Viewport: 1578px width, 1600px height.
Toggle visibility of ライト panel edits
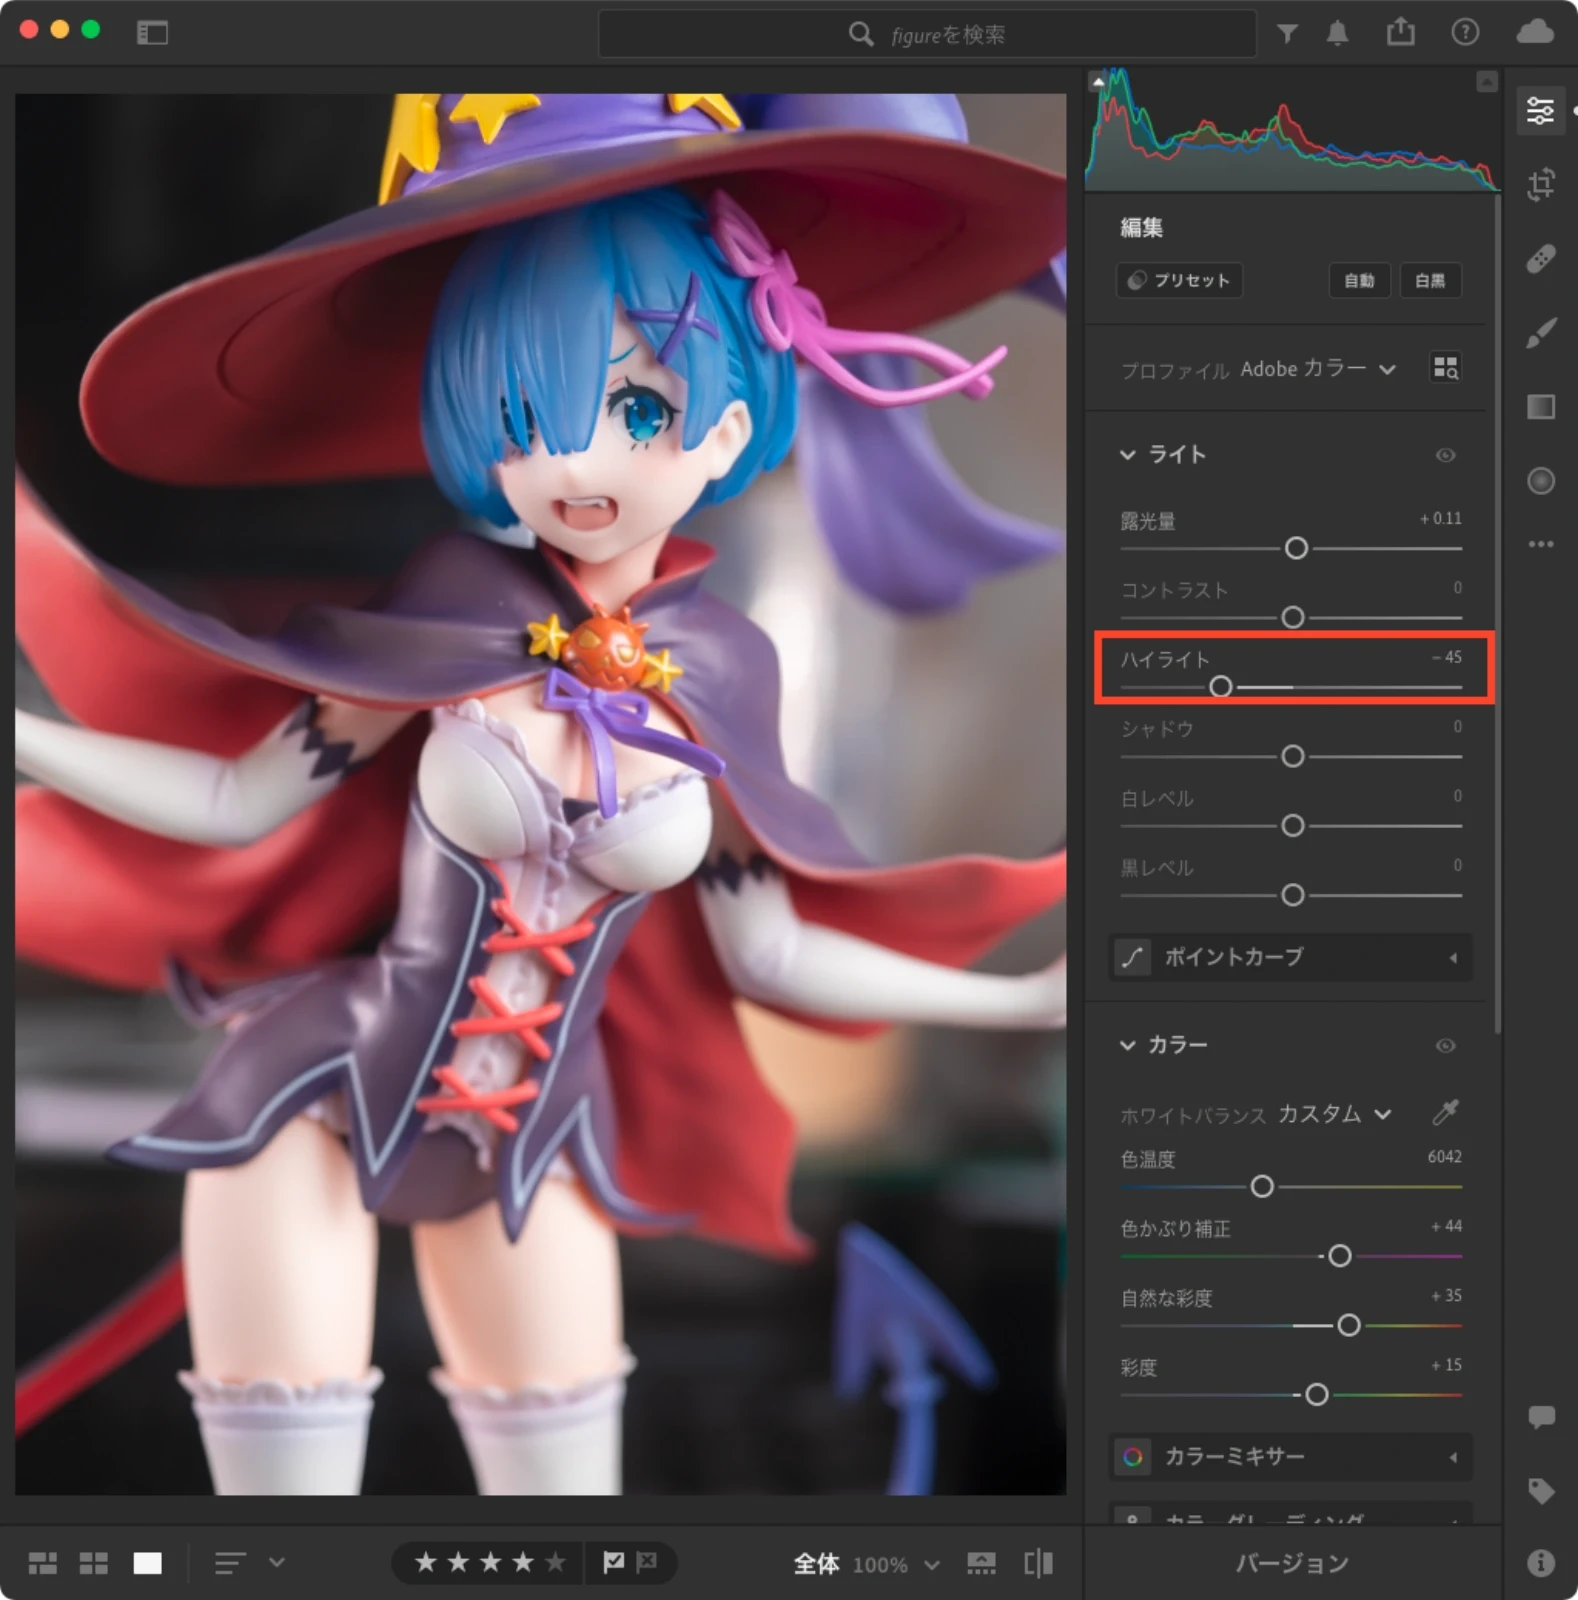point(1445,455)
